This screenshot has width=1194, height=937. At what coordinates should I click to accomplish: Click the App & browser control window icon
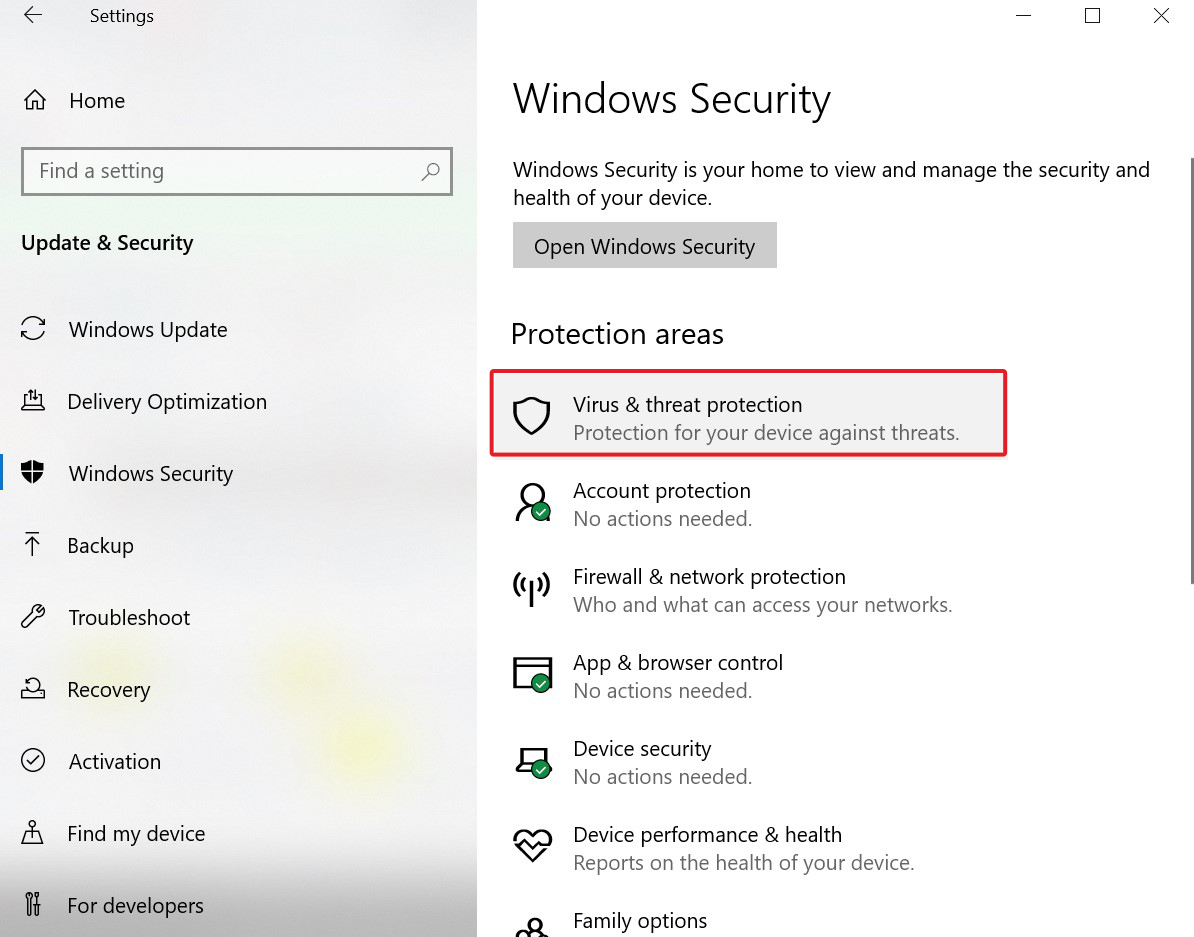coord(532,674)
